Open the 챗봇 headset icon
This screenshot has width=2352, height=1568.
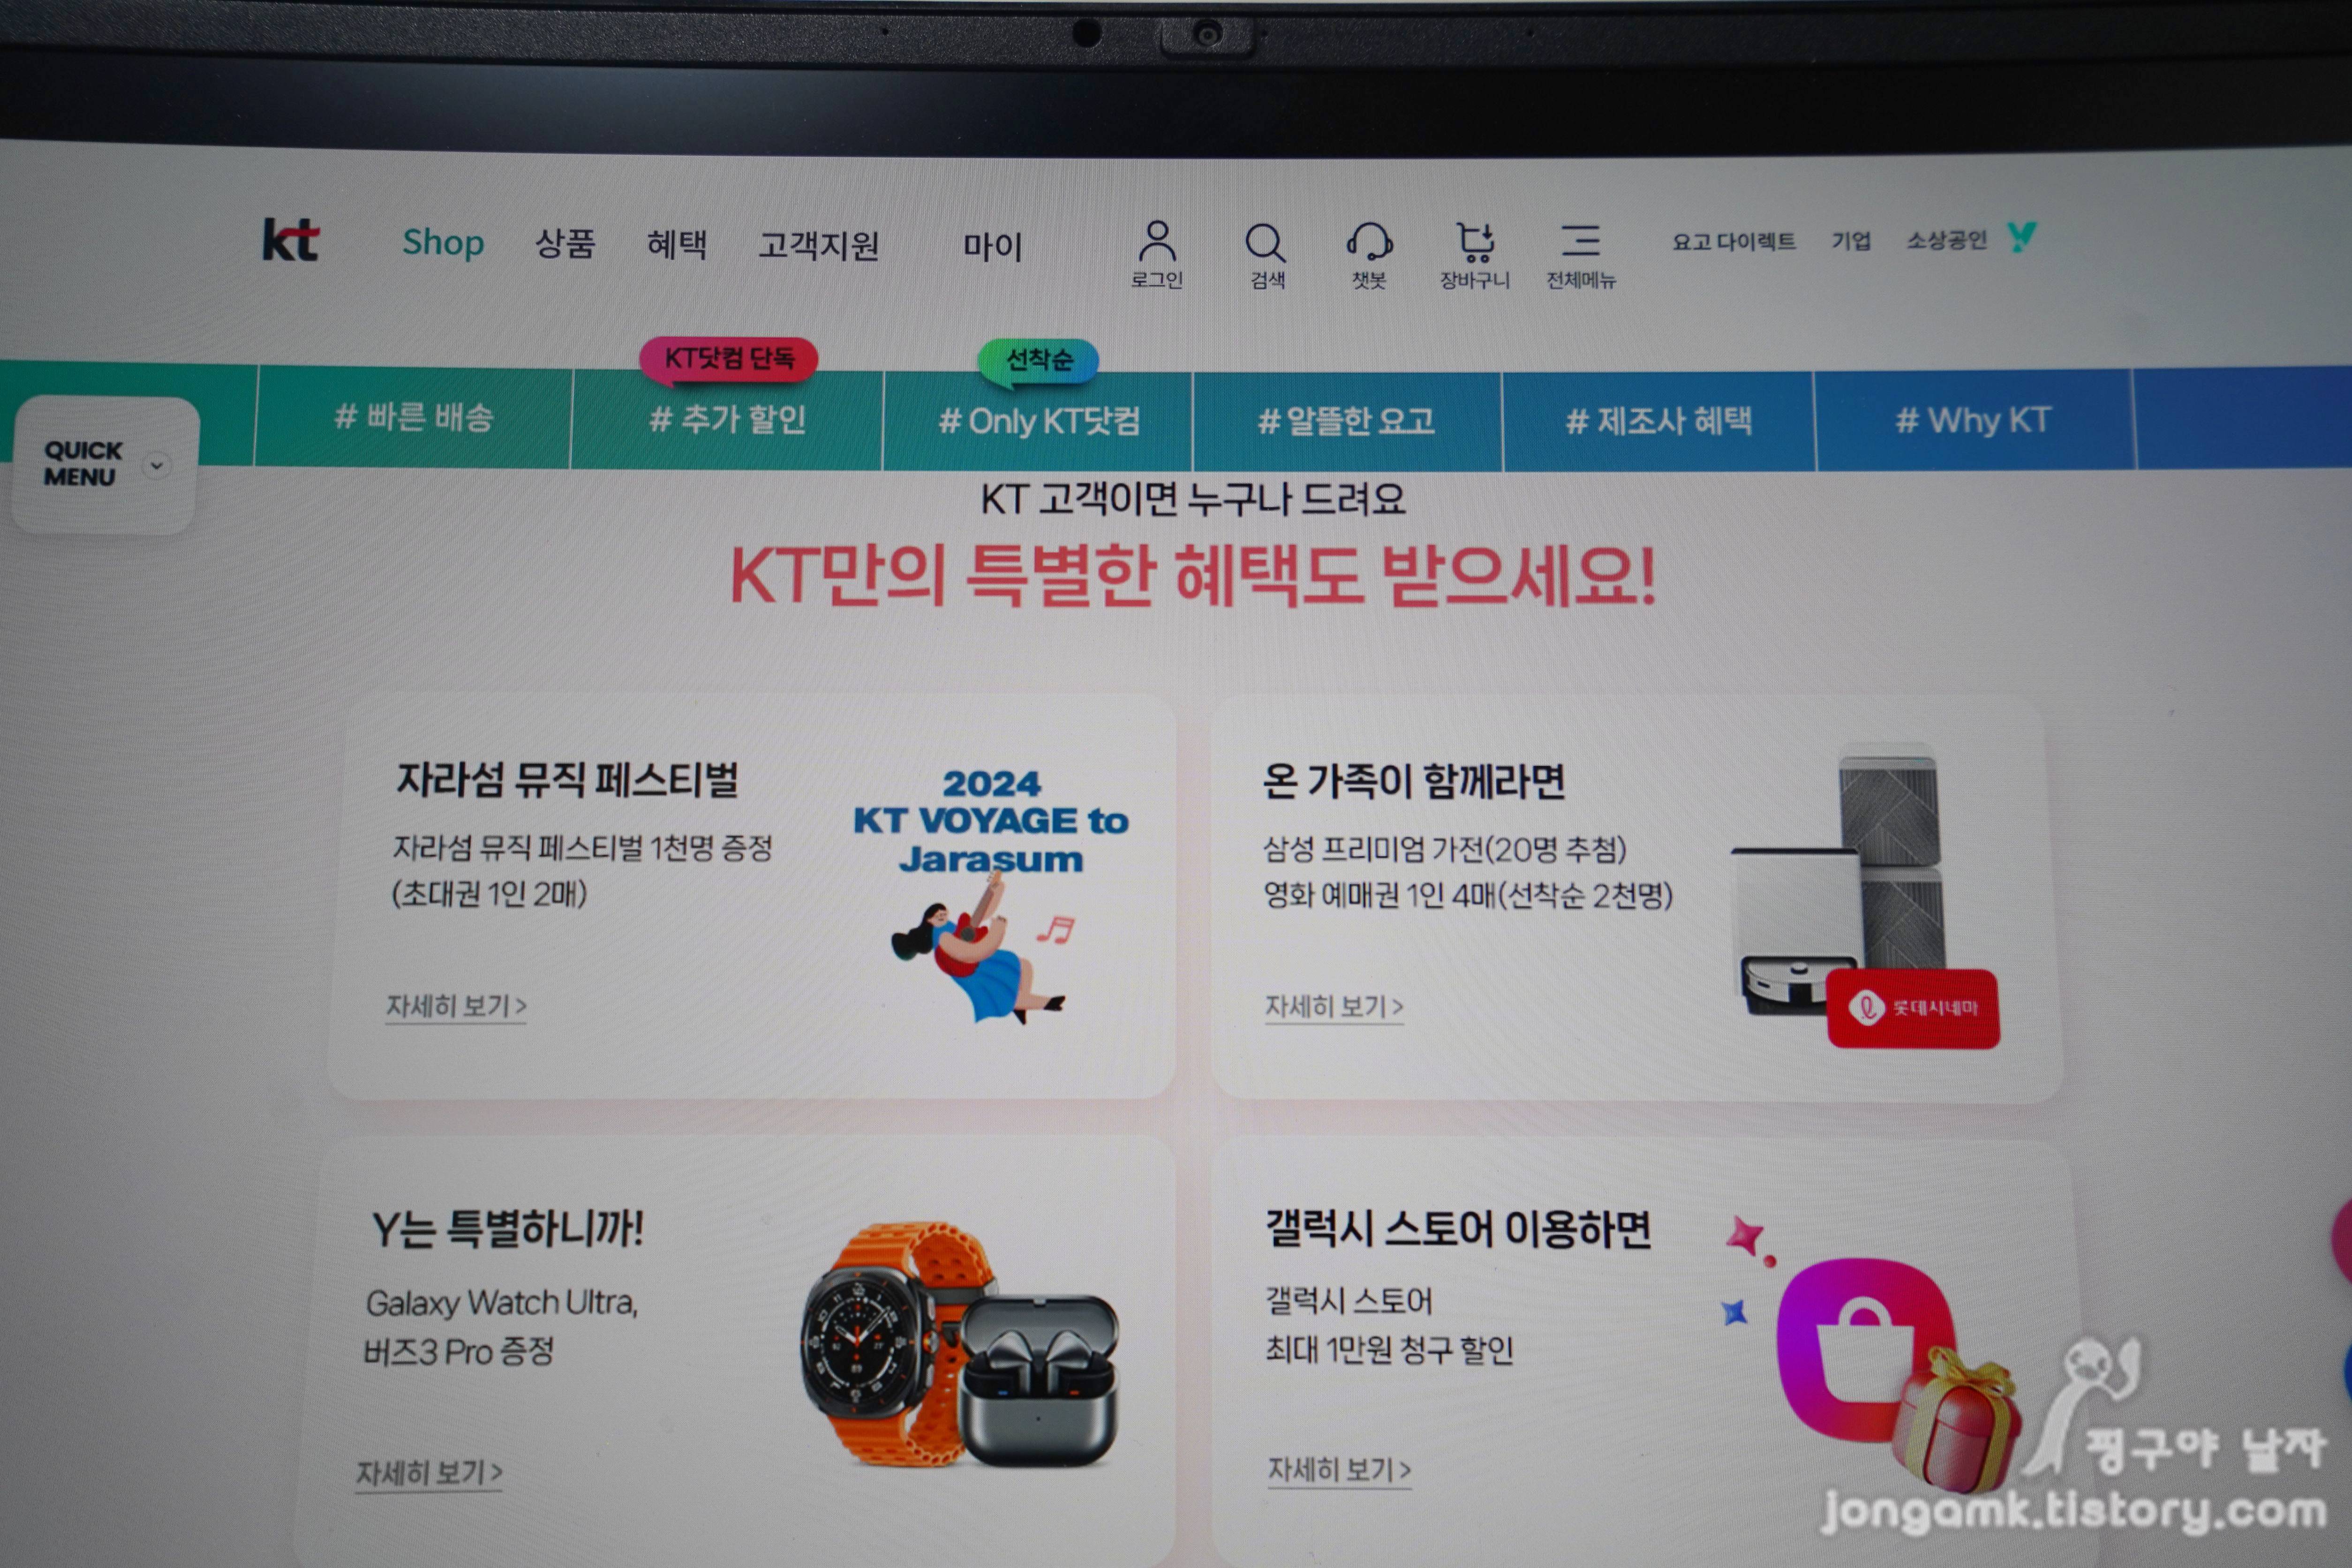pyautogui.click(x=1369, y=243)
